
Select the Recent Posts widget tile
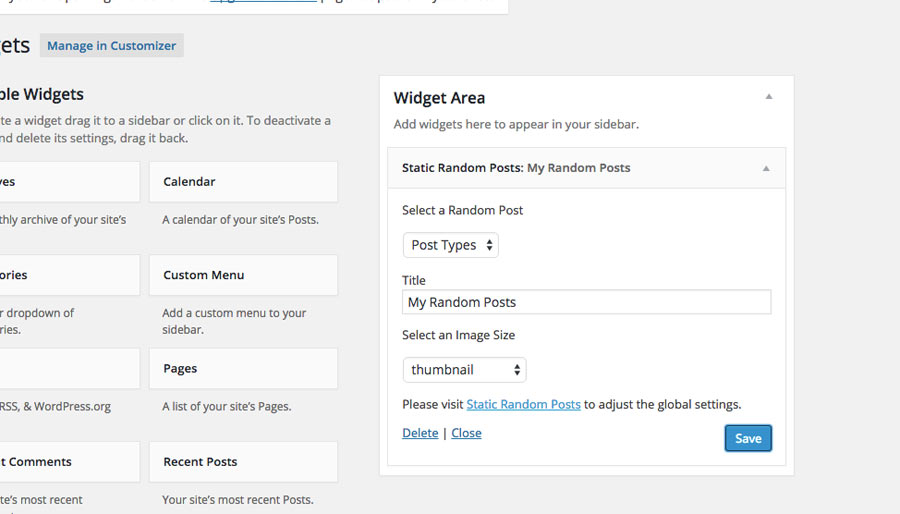[x=243, y=462]
